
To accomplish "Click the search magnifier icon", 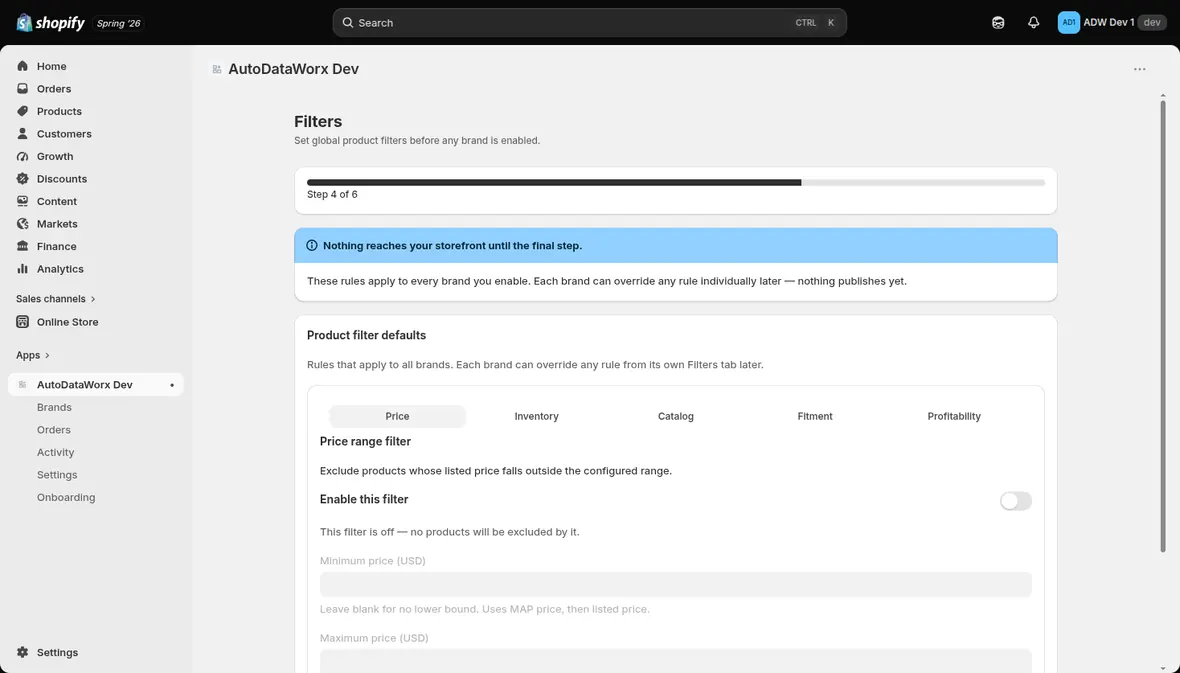I will [x=348, y=23].
